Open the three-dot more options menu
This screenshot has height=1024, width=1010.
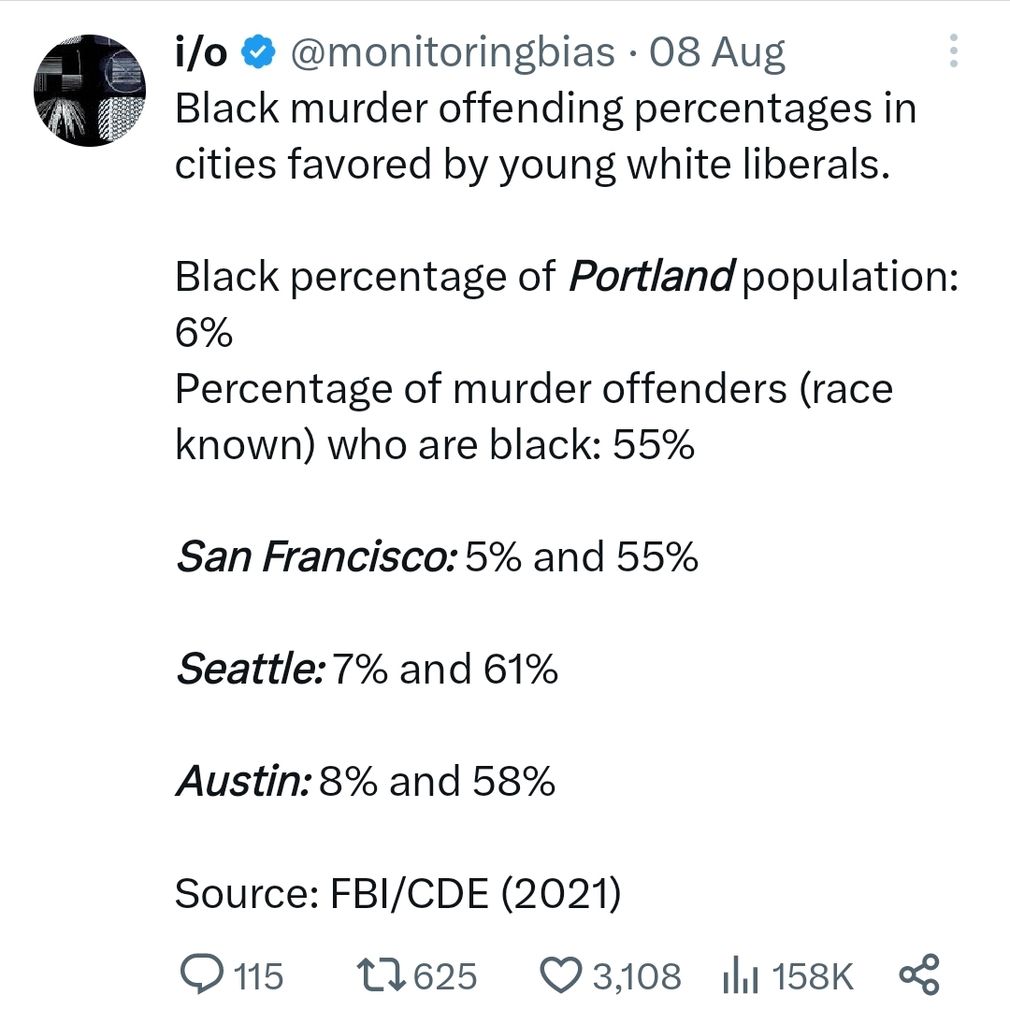pos(953,50)
